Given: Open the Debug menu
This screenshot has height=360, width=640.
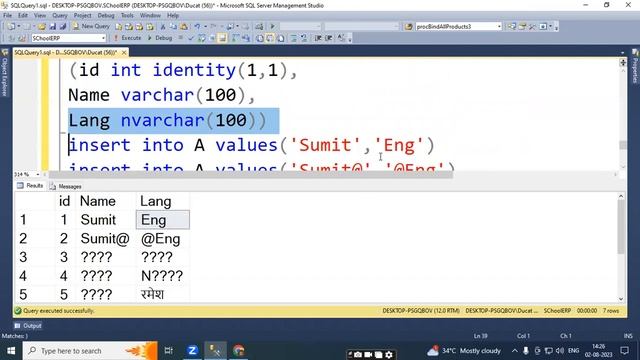Looking at the screenshot, I should (x=106, y=16).
